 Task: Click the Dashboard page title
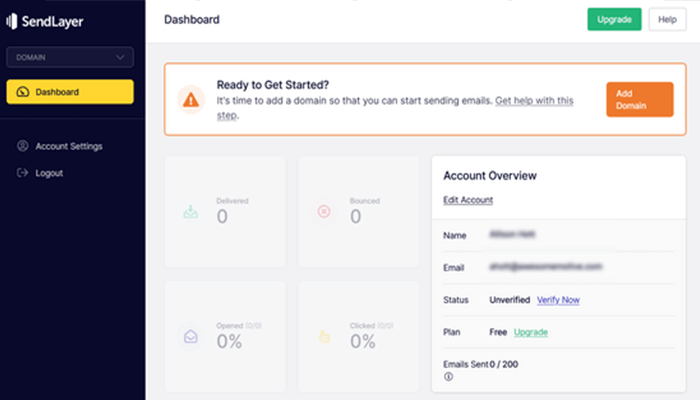[x=192, y=20]
